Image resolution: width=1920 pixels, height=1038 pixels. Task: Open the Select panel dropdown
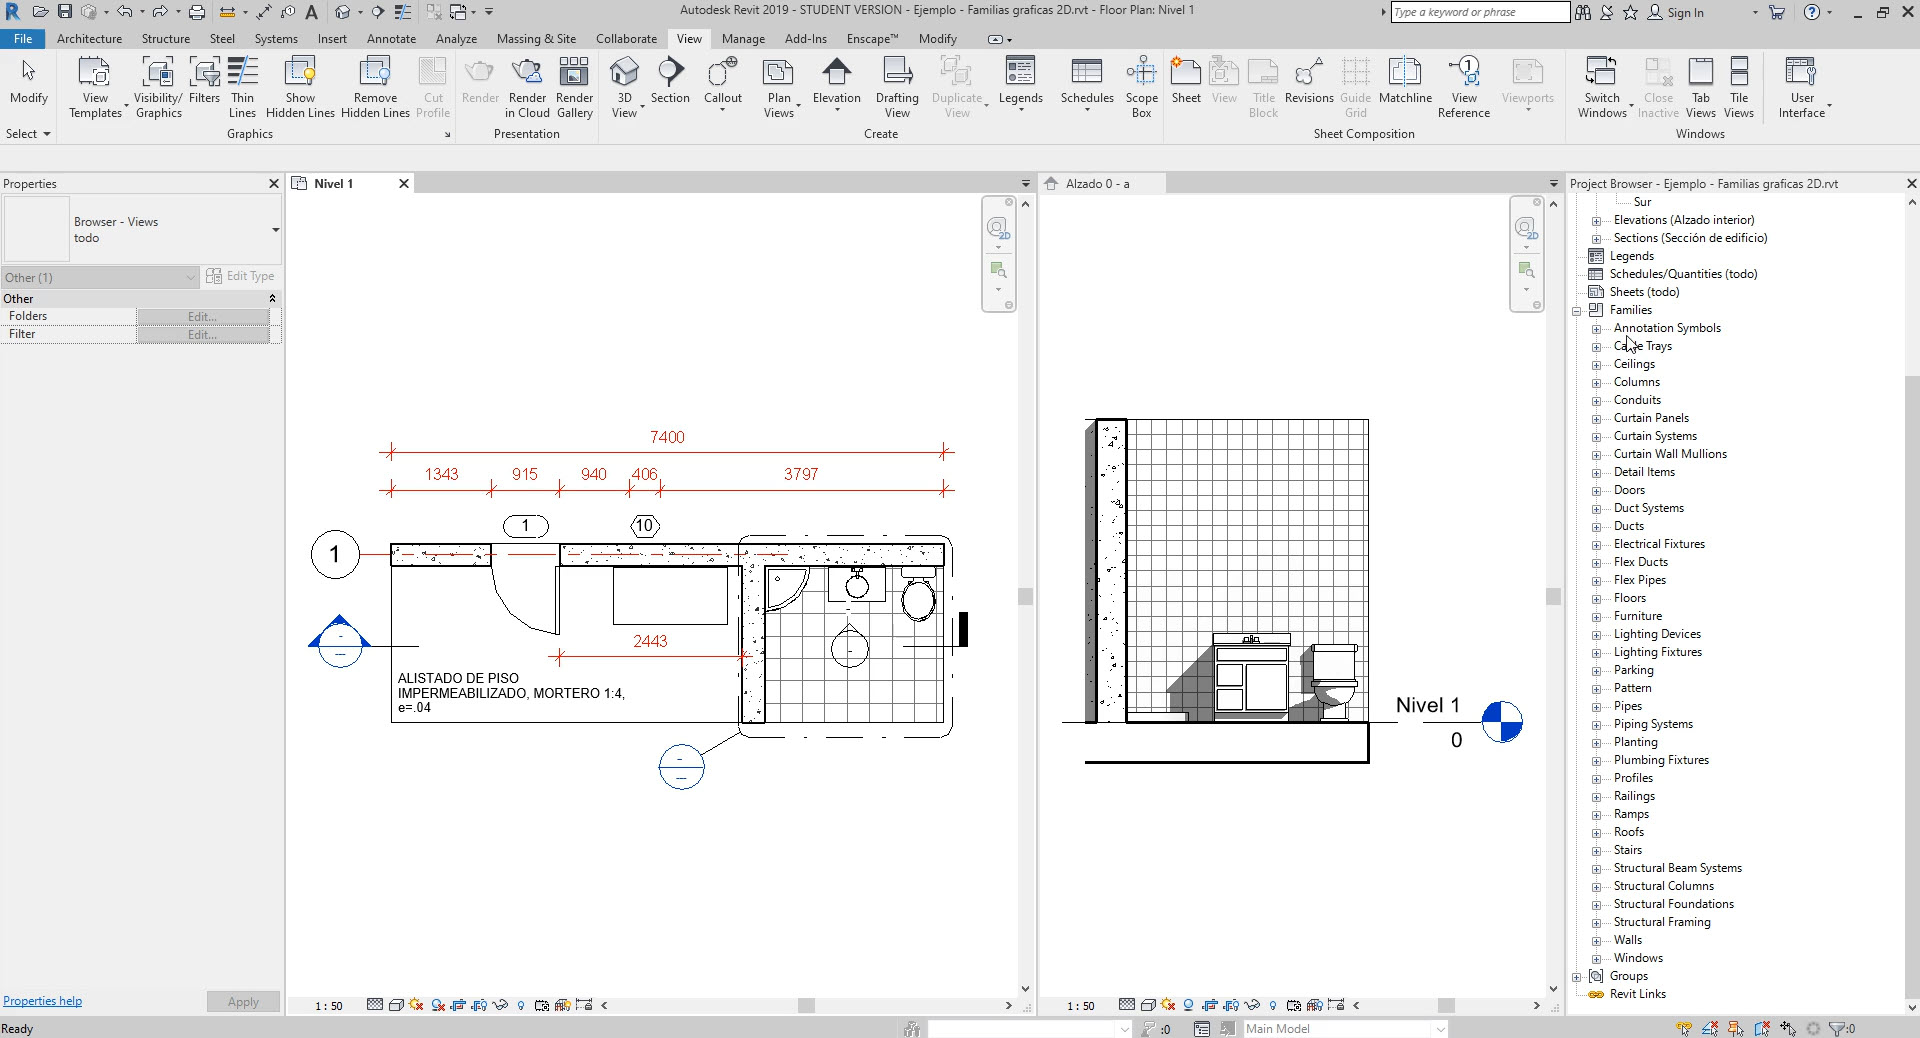coord(28,134)
